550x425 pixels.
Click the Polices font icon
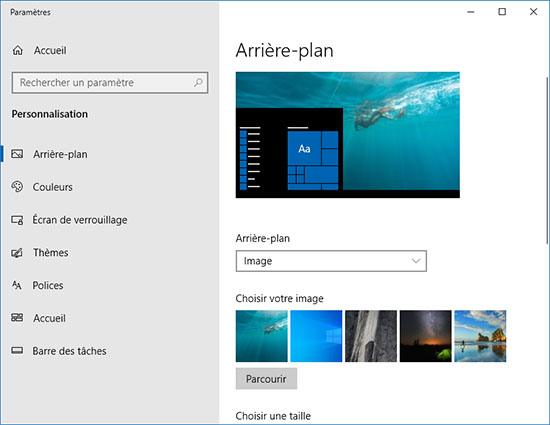(16, 285)
